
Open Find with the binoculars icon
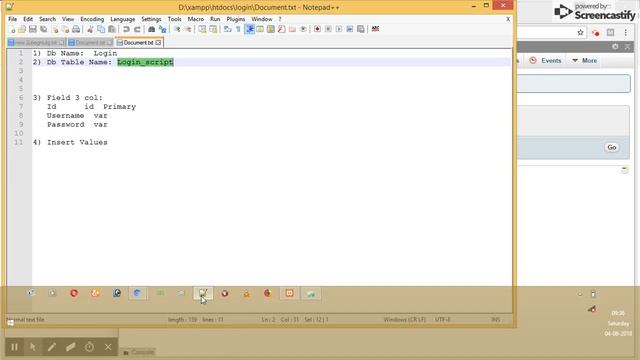(151, 29)
